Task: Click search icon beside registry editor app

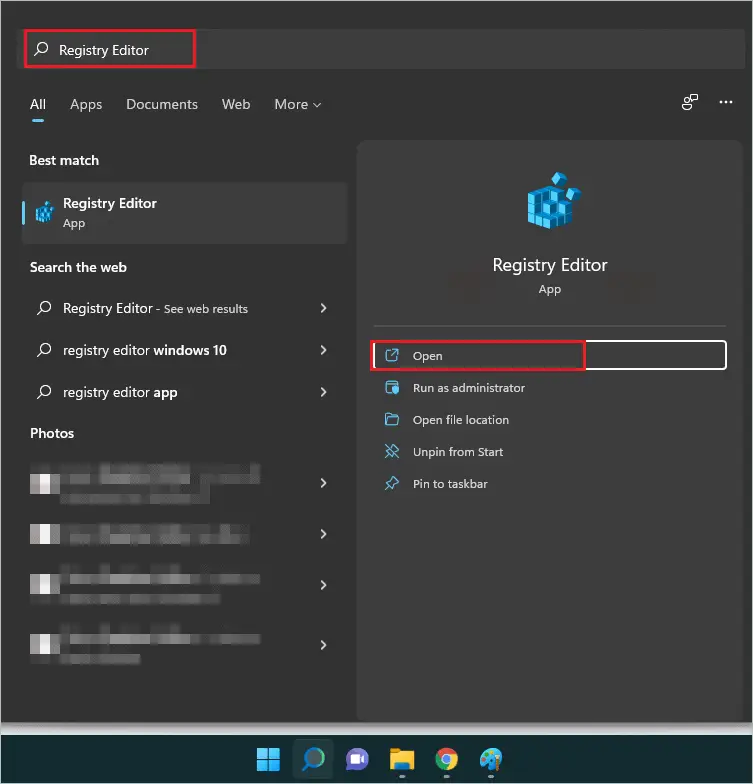Action: pyautogui.click(x=44, y=392)
